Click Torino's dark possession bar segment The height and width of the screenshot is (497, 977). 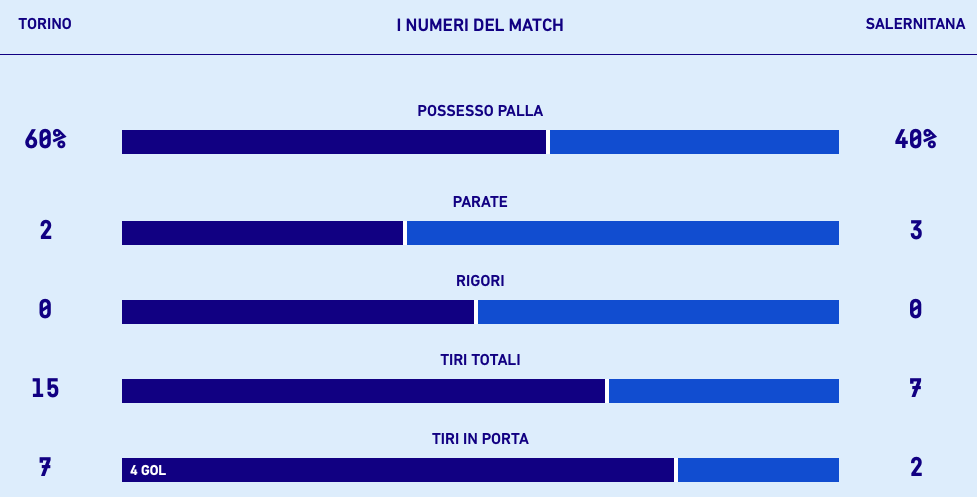(334, 142)
